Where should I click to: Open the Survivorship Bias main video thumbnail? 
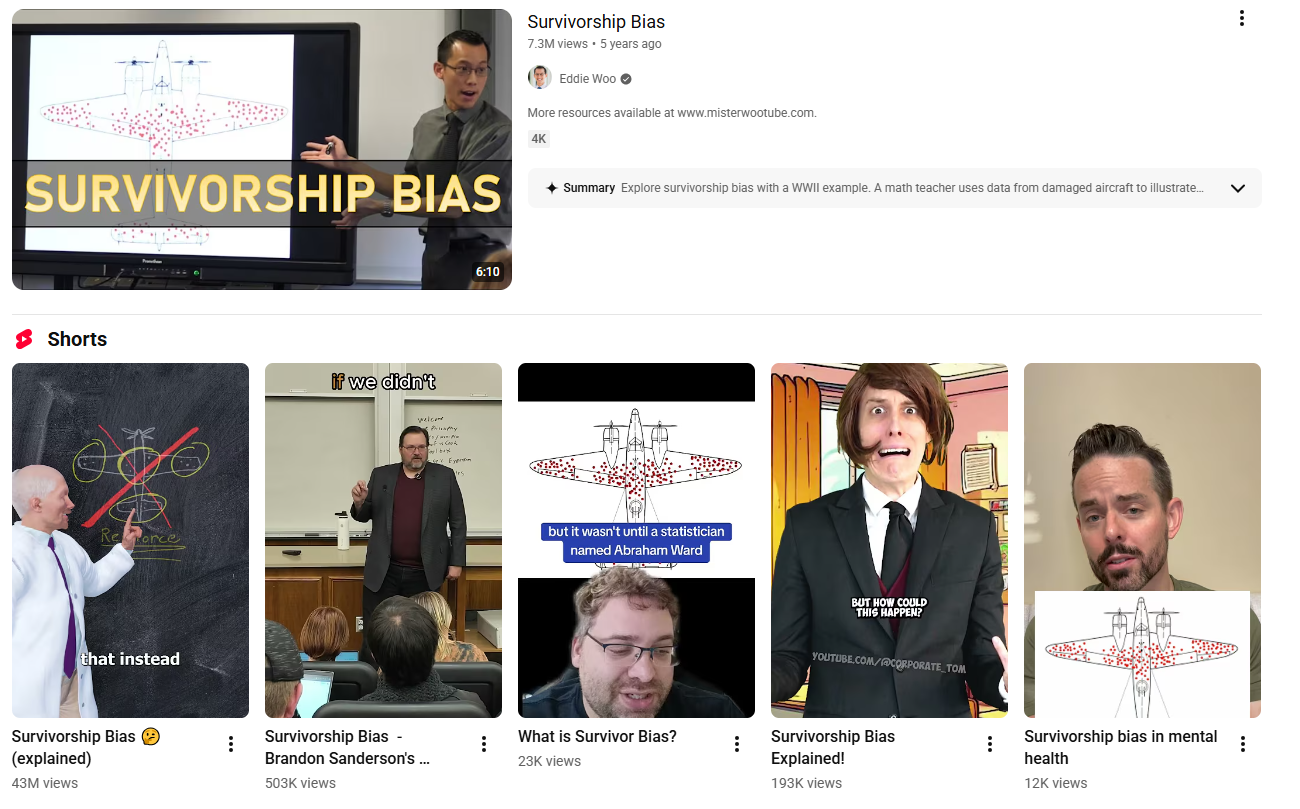click(262, 150)
